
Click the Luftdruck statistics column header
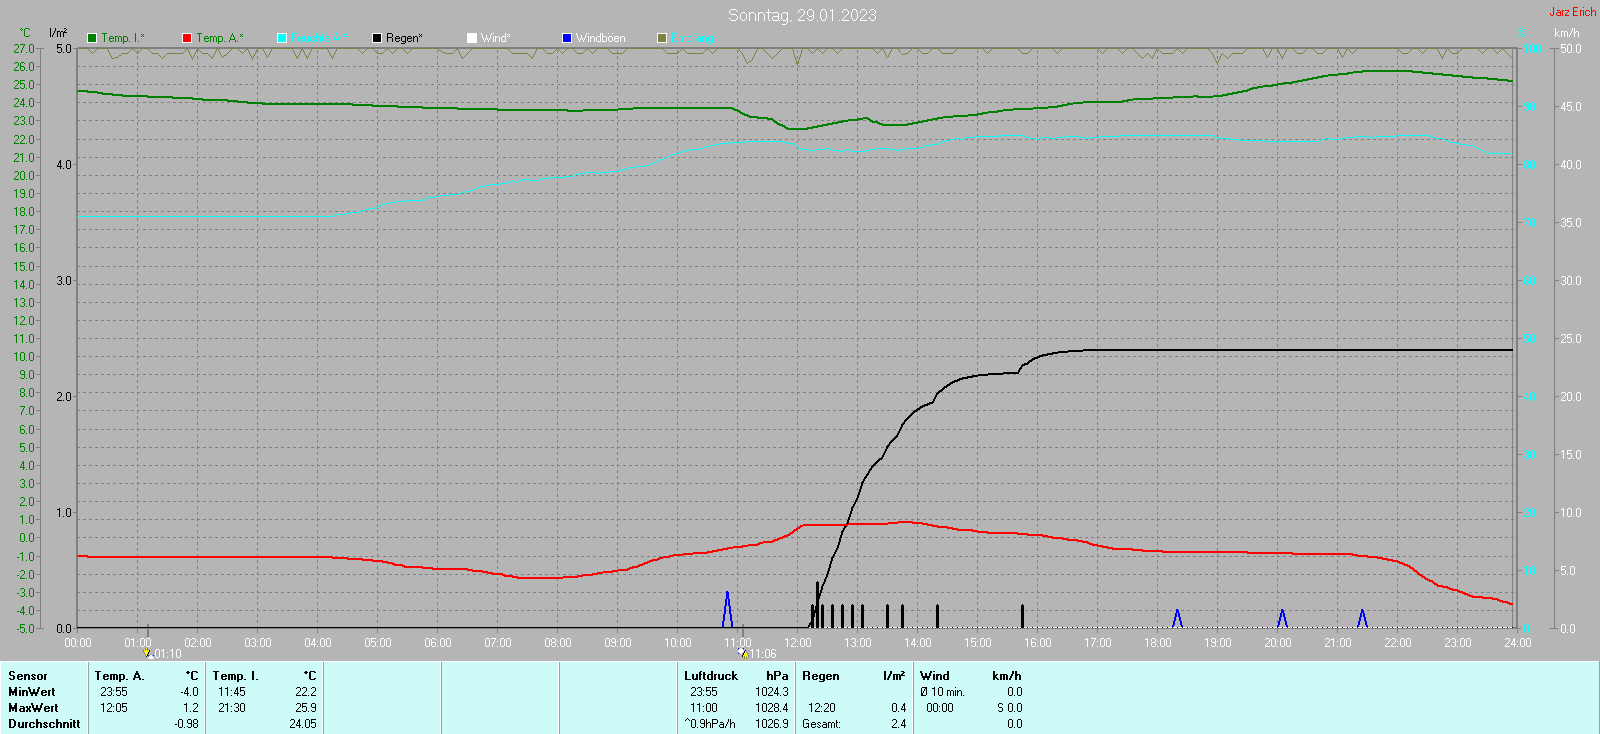click(x=711, y=676)
